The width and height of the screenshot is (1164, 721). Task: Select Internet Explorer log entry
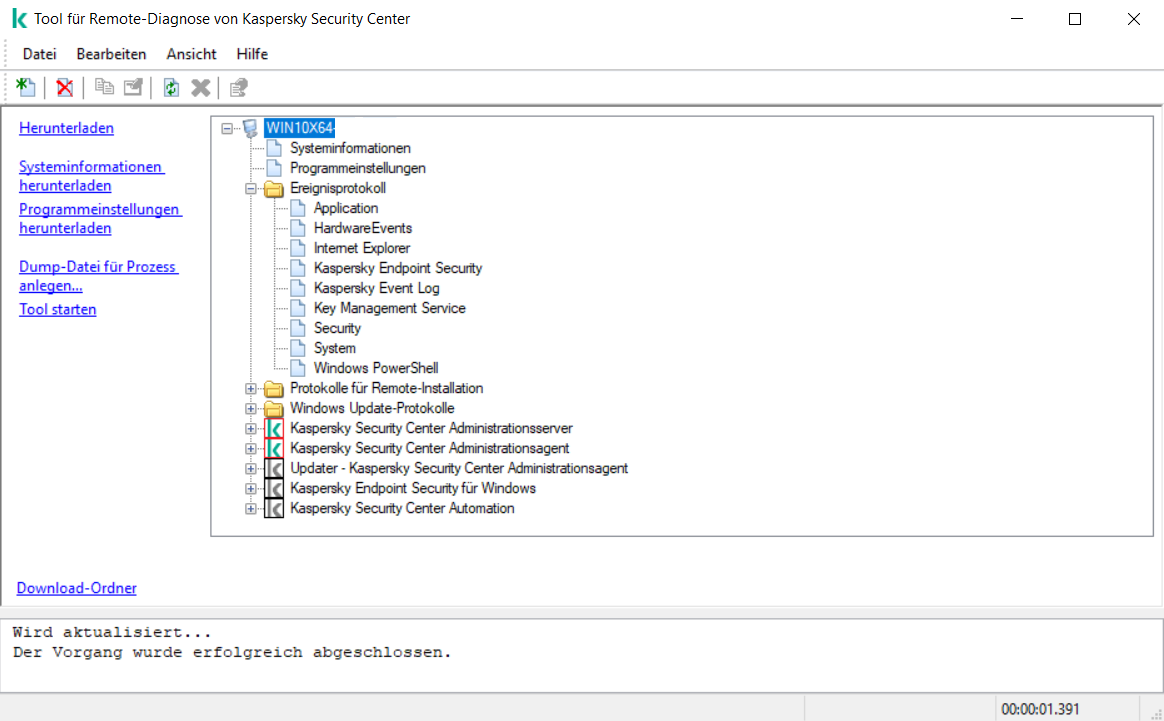362,248
